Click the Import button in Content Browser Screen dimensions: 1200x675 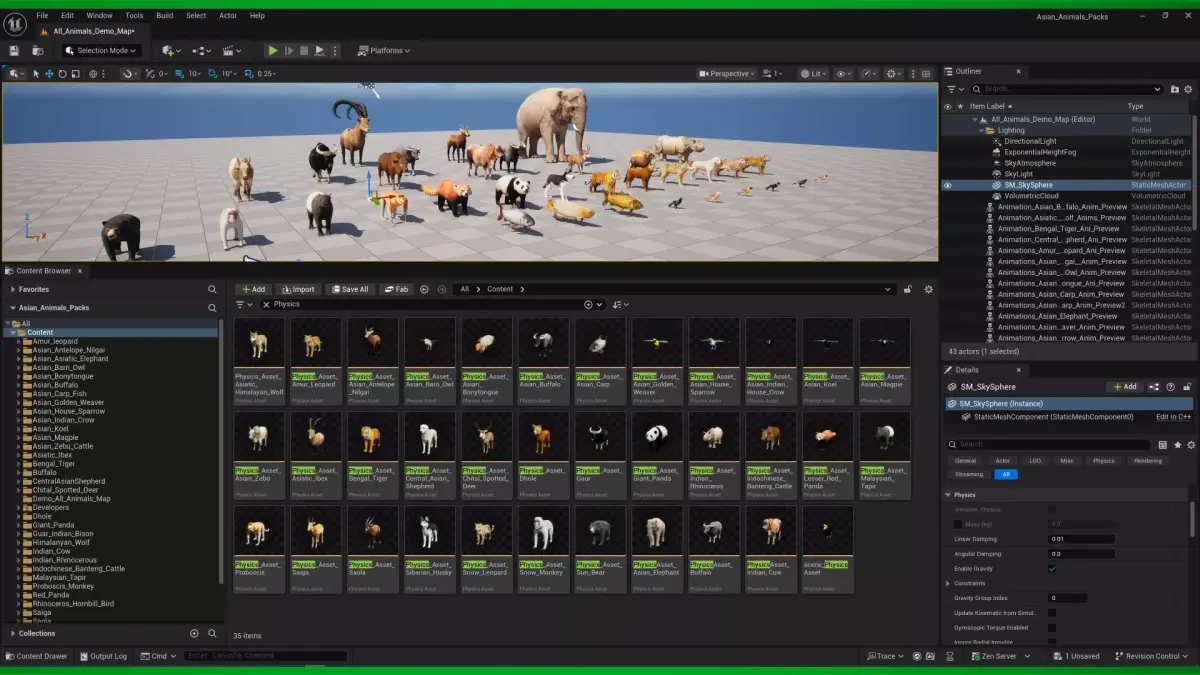297,289
